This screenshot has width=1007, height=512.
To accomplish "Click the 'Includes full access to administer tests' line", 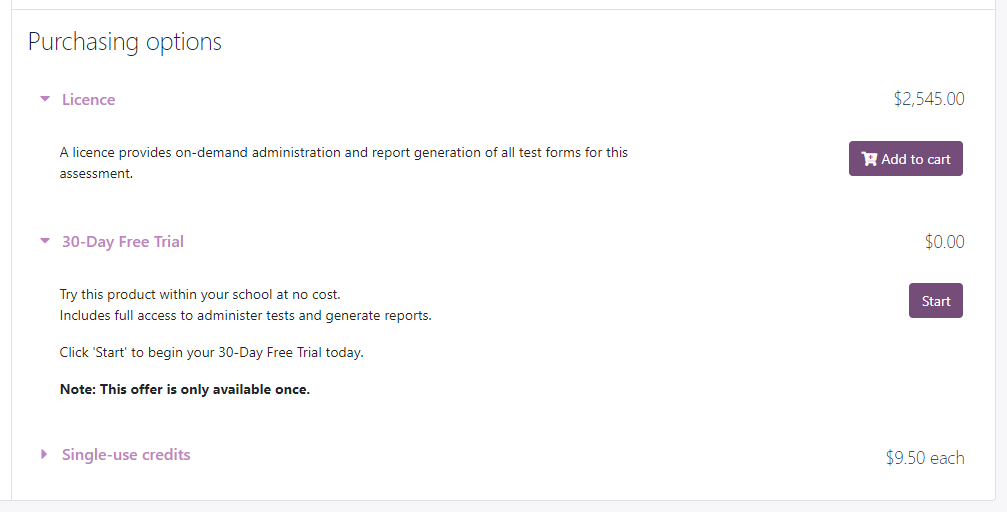I will coord(245,315).
